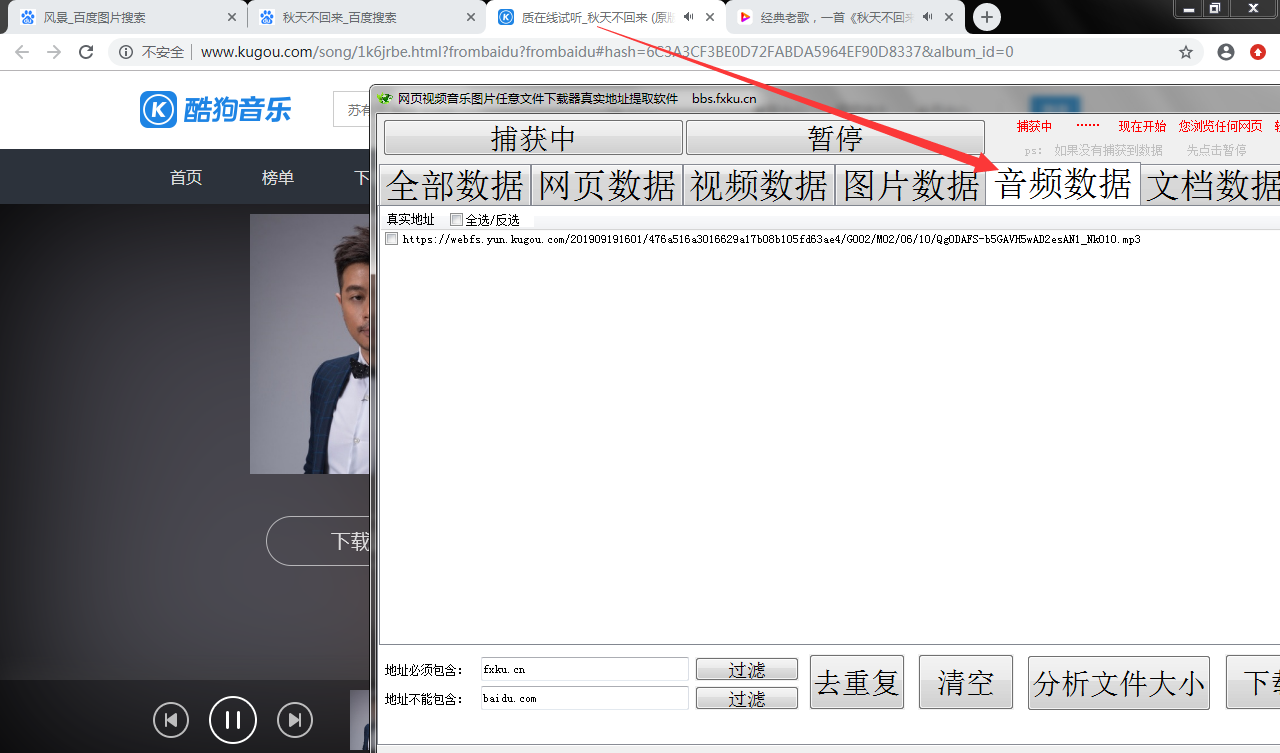Open the 音频数据 tab

[x=1064, y=184]
